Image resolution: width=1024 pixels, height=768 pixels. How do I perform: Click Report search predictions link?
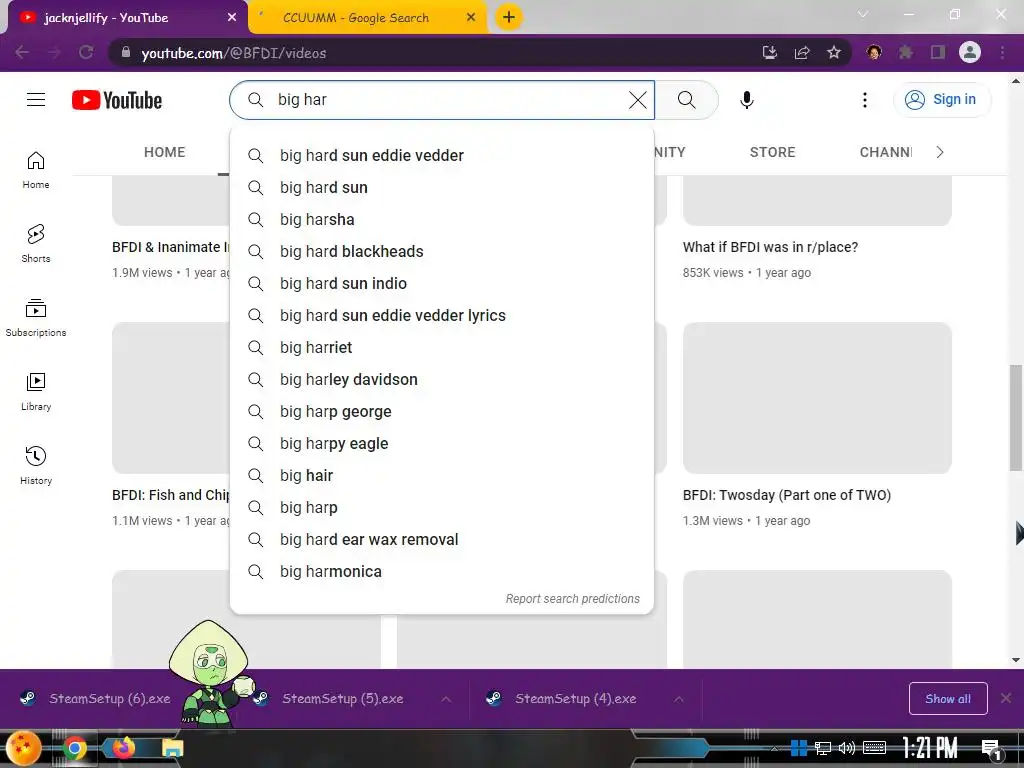click(572, 598)
